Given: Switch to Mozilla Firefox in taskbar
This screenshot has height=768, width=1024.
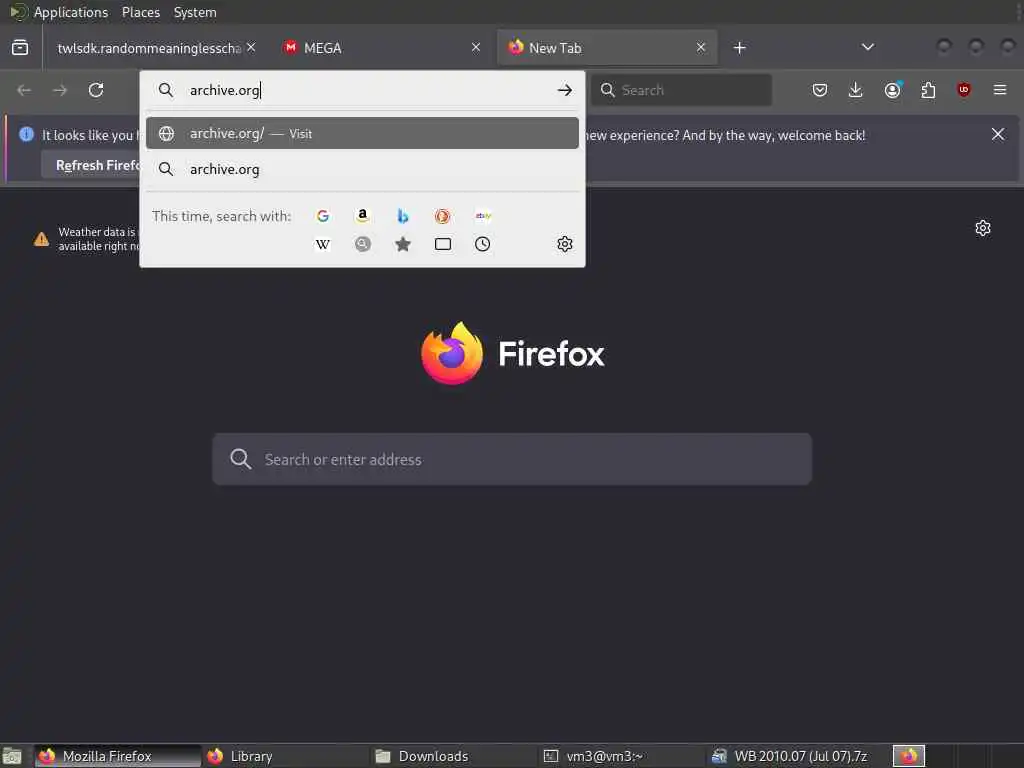Looking at the screenshot, I should pos(118,756).
